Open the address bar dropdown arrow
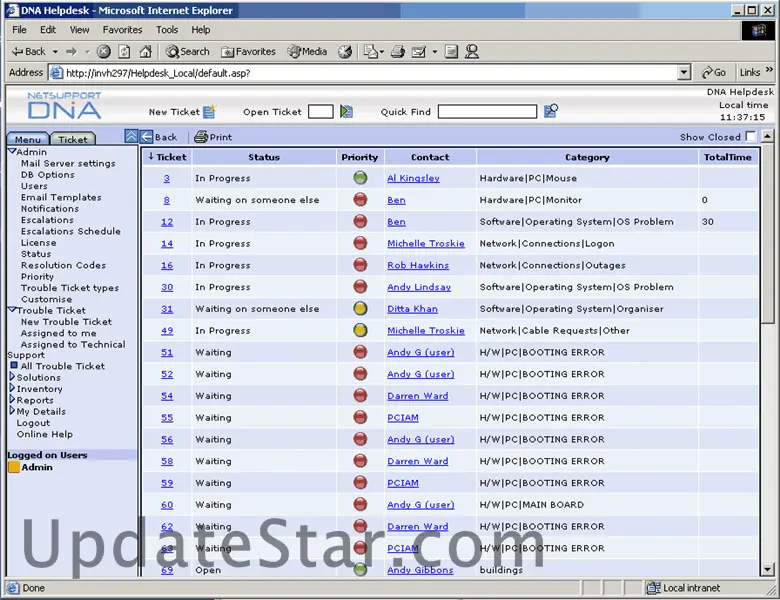Viewport: 780px width, 600px height. [x=684, y=73]
